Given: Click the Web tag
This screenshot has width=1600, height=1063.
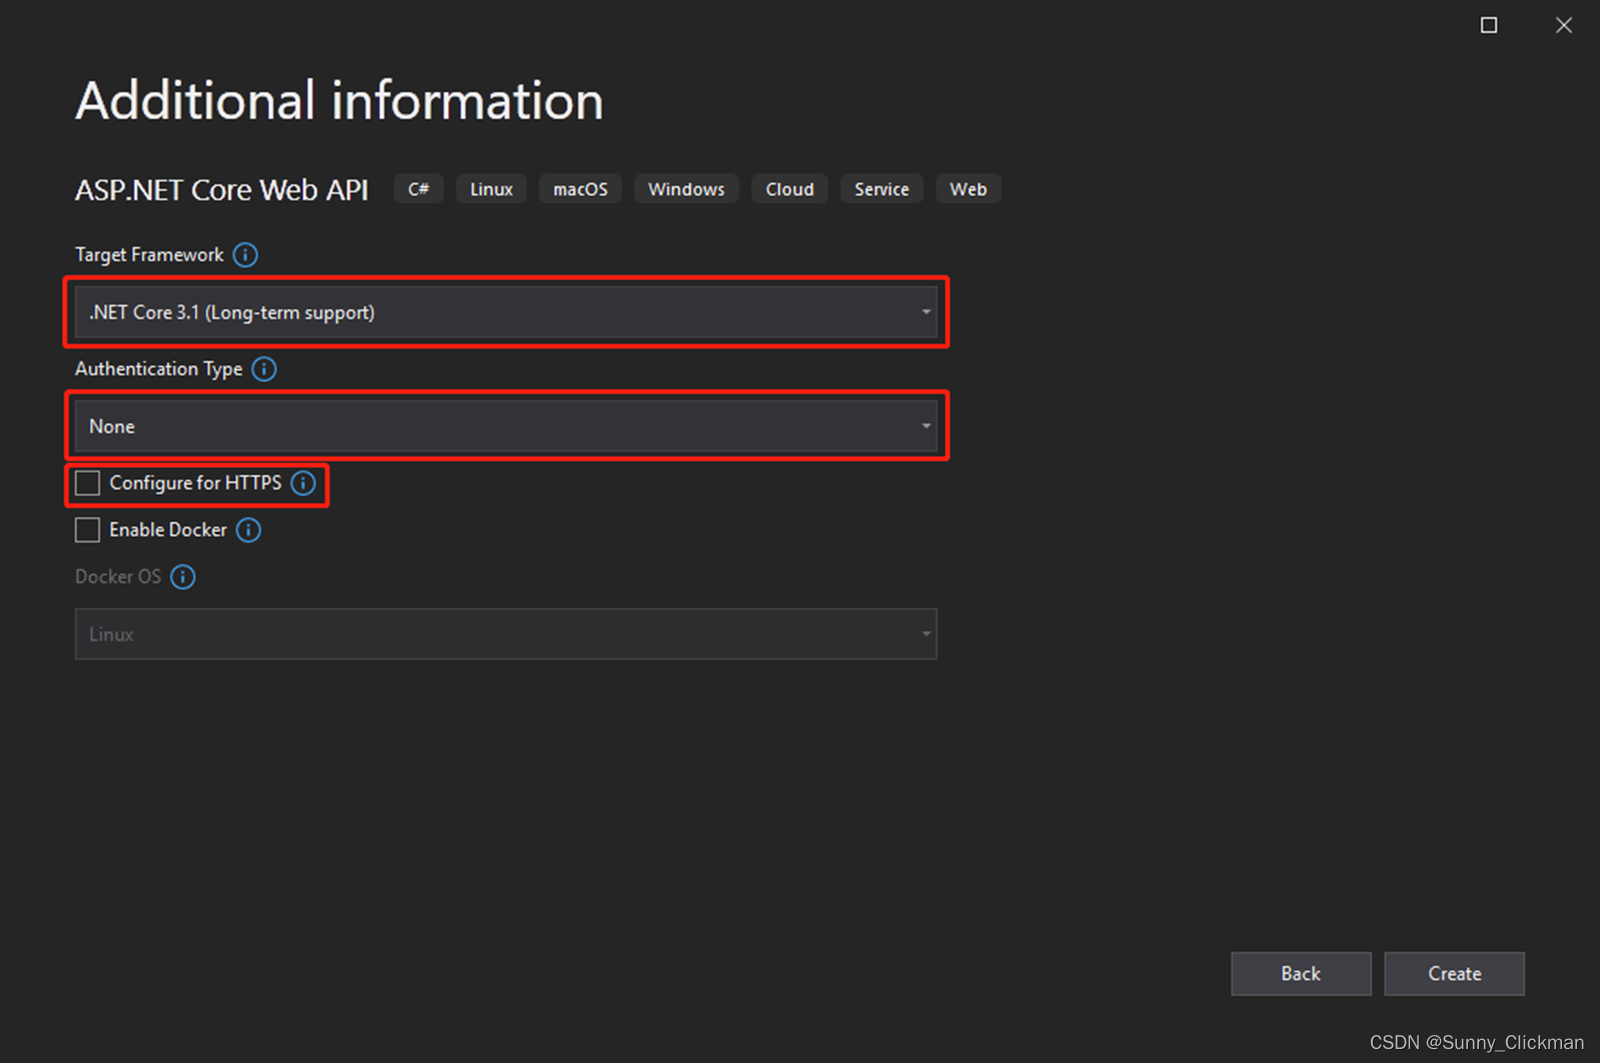Looking at the screenshot, I should point(968,189).
